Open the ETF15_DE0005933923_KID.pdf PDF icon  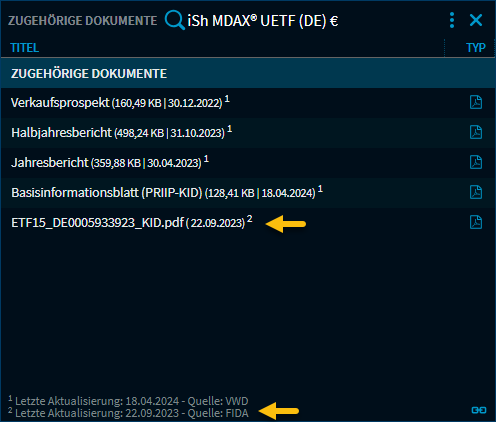pyautogui.click(x=476, y=222)
